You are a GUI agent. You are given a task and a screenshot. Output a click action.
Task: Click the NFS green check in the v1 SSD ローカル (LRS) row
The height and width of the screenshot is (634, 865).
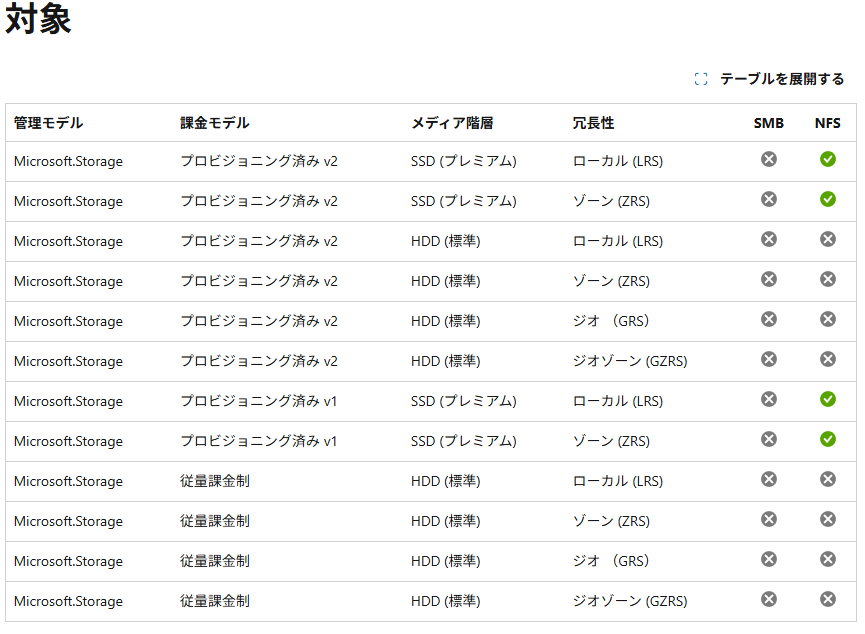point(827,399)
